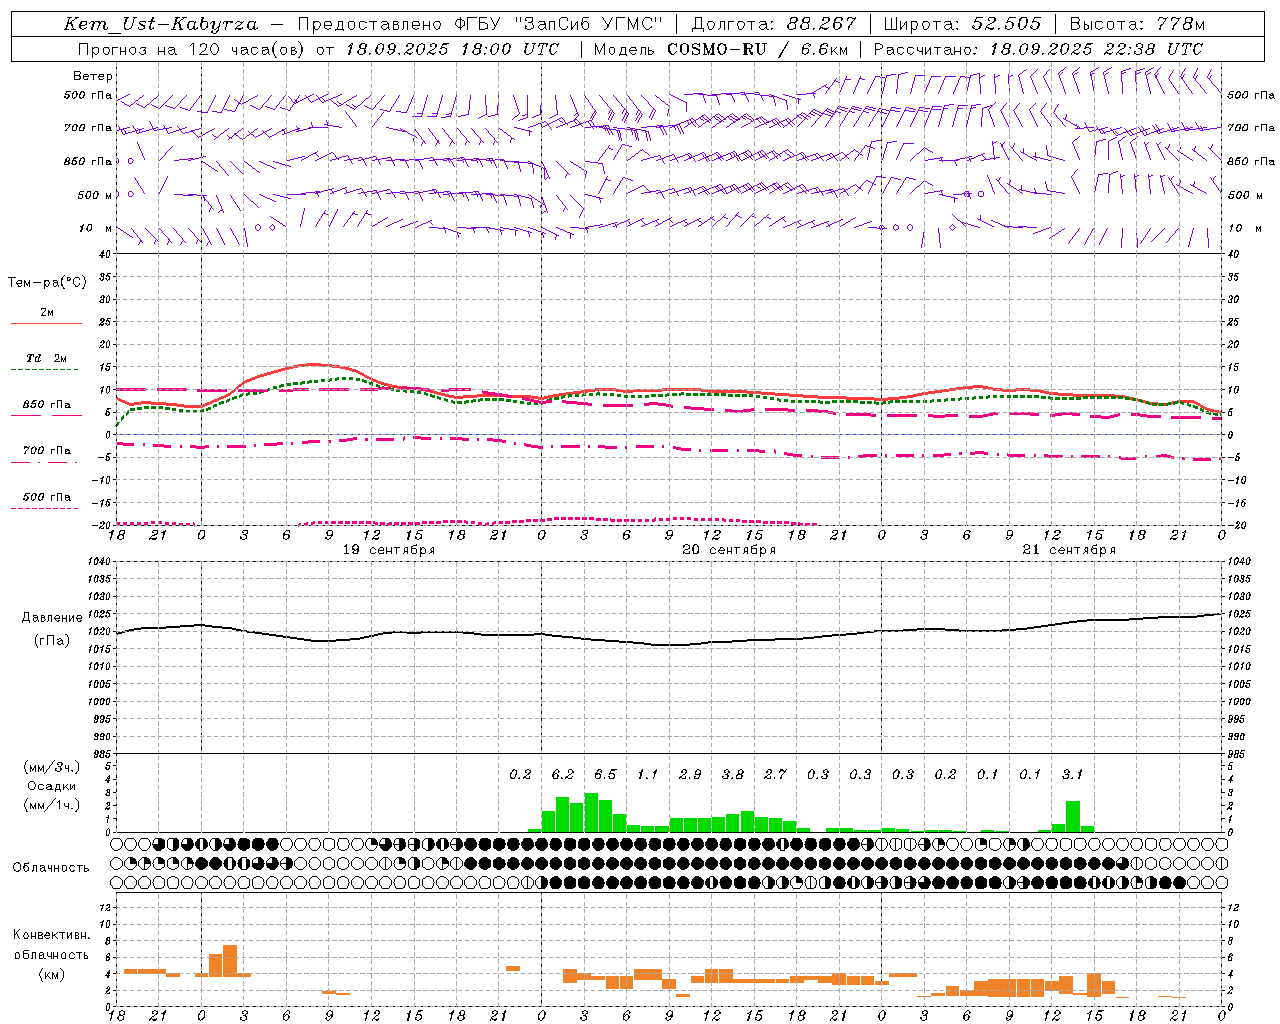1280x1024 pixels.
Task: Click the solid red 2м legend line sample
Action: pyautogui.click(x=46, y=323)
